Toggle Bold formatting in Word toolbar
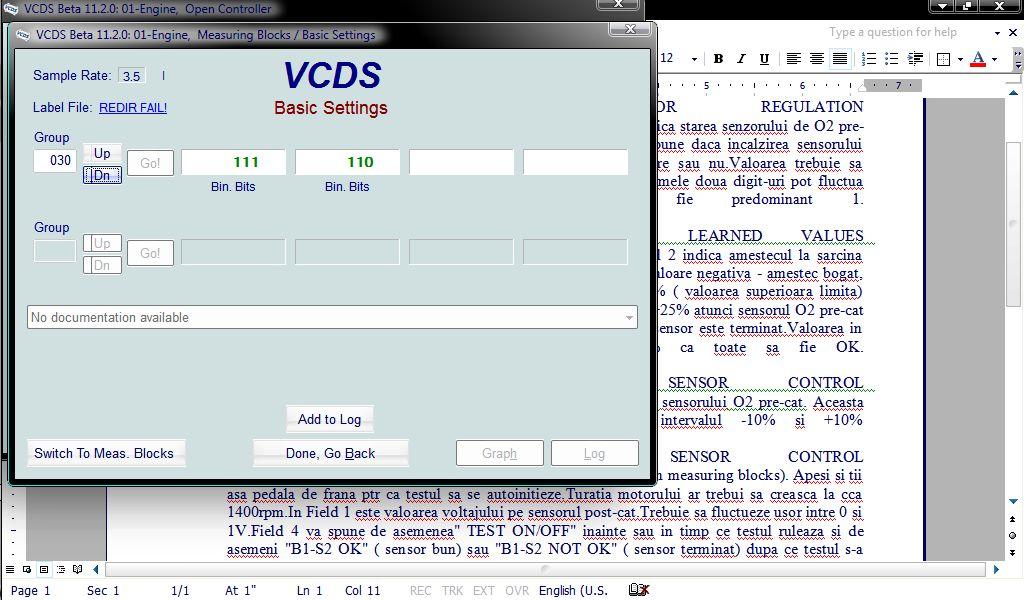 [x=718, y=59]
